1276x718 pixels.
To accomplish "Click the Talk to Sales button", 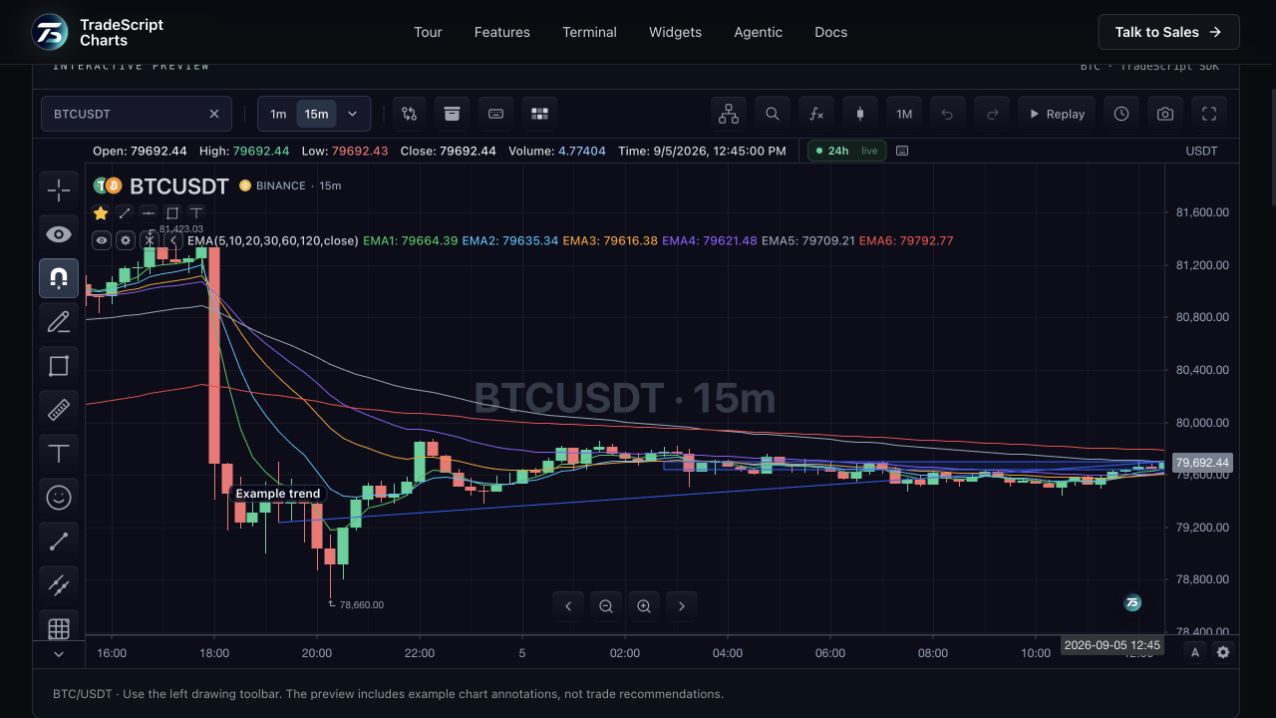I will coord(1168,32).
